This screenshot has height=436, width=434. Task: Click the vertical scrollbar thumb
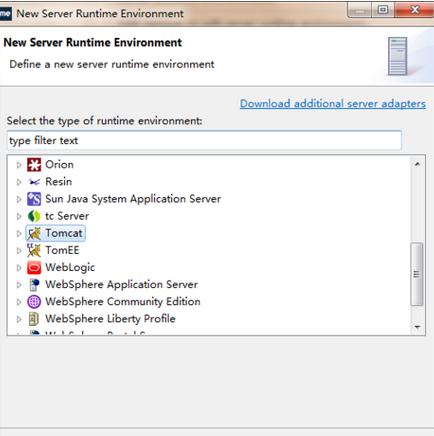[x=417, y=274]
